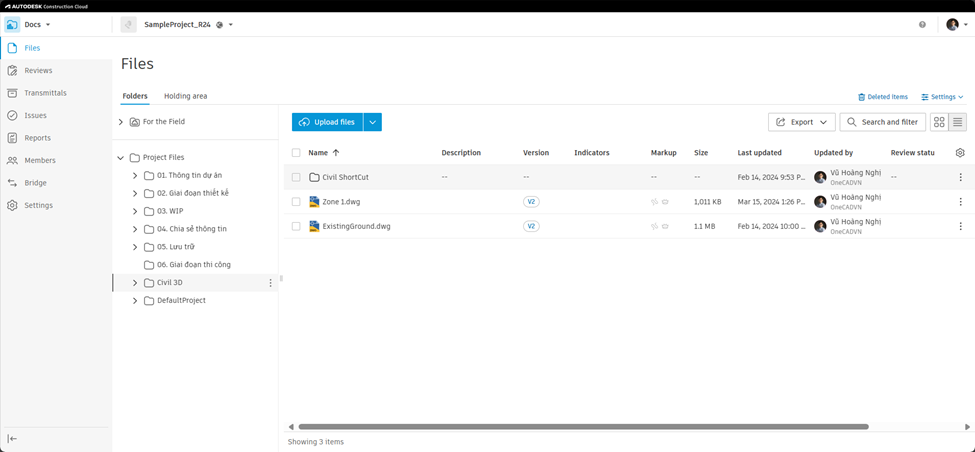
Task: Click the horizontal scrollbar right arrow
Action: (967, 427)
